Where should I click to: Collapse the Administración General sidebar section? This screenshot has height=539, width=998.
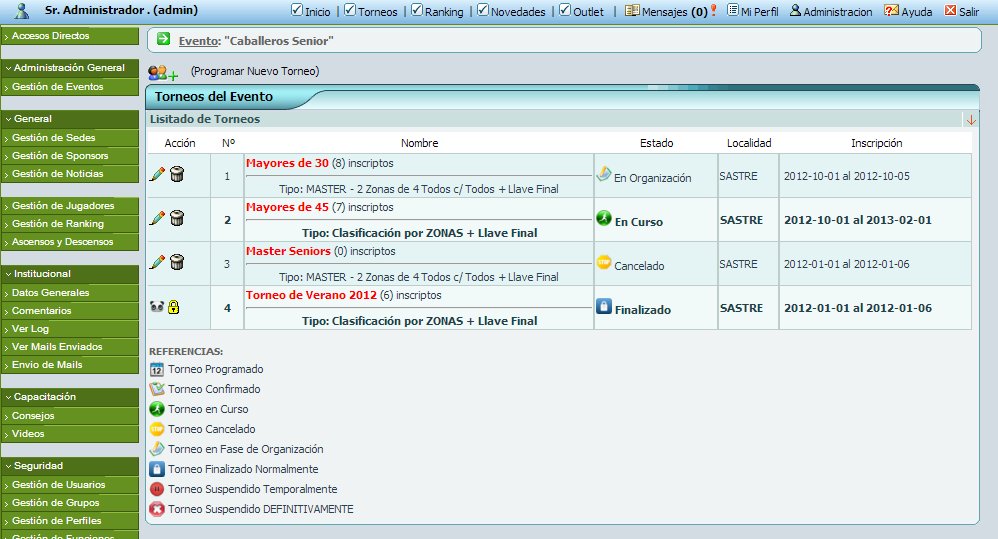(x=69, y=68)
